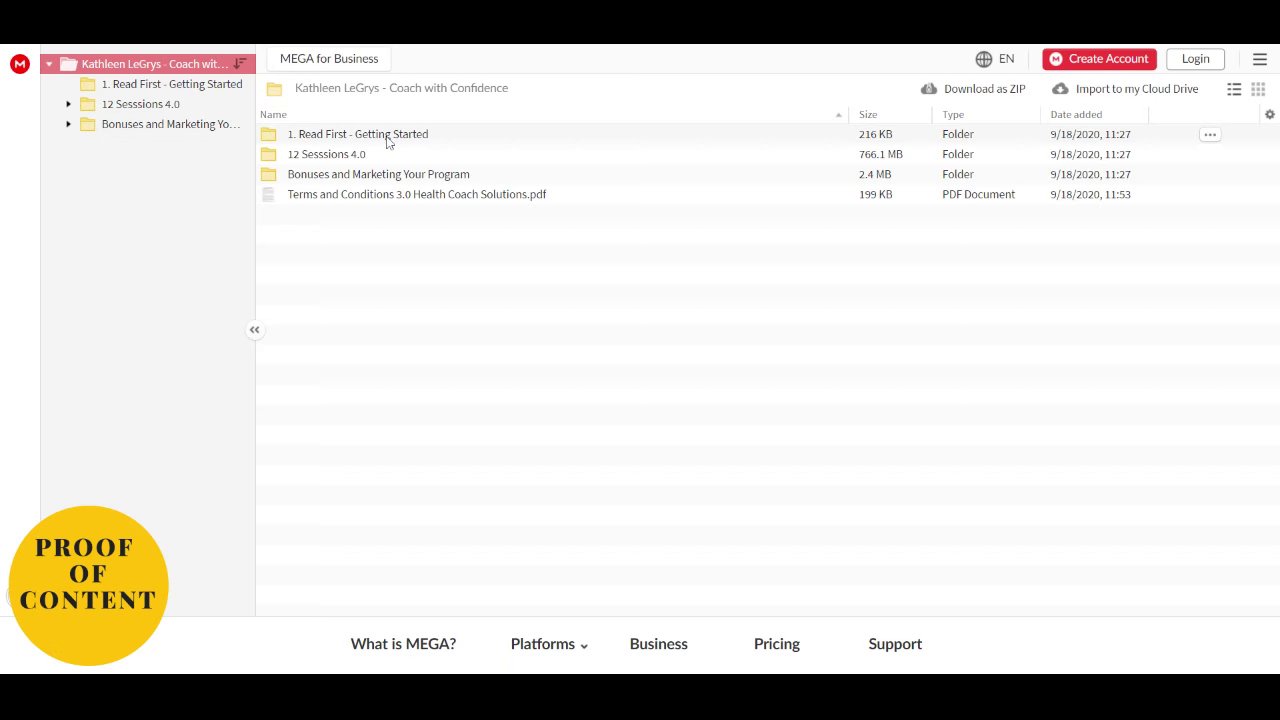This screenshot has height=720, width=1280.
Task: Toggle Name column sort arrow
Action: pos(838,115)
